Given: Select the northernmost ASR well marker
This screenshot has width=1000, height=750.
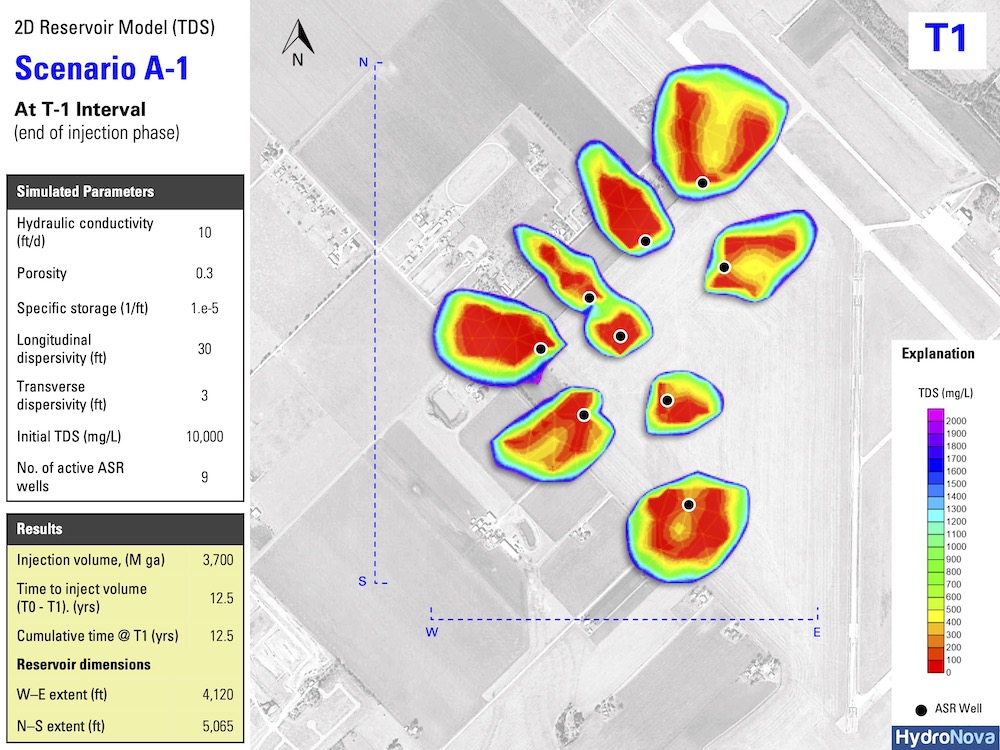Looking at the screenshot, I should click(703, 182).
